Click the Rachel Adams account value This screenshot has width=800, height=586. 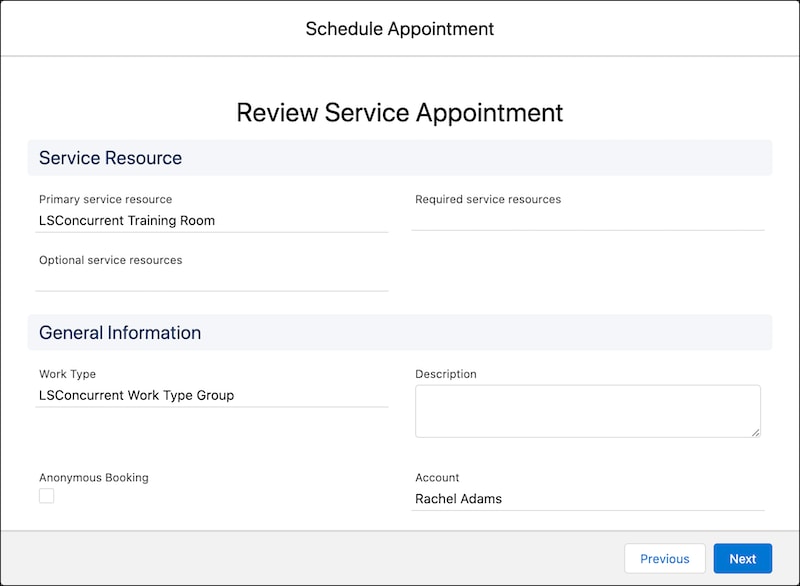(458, 499)
